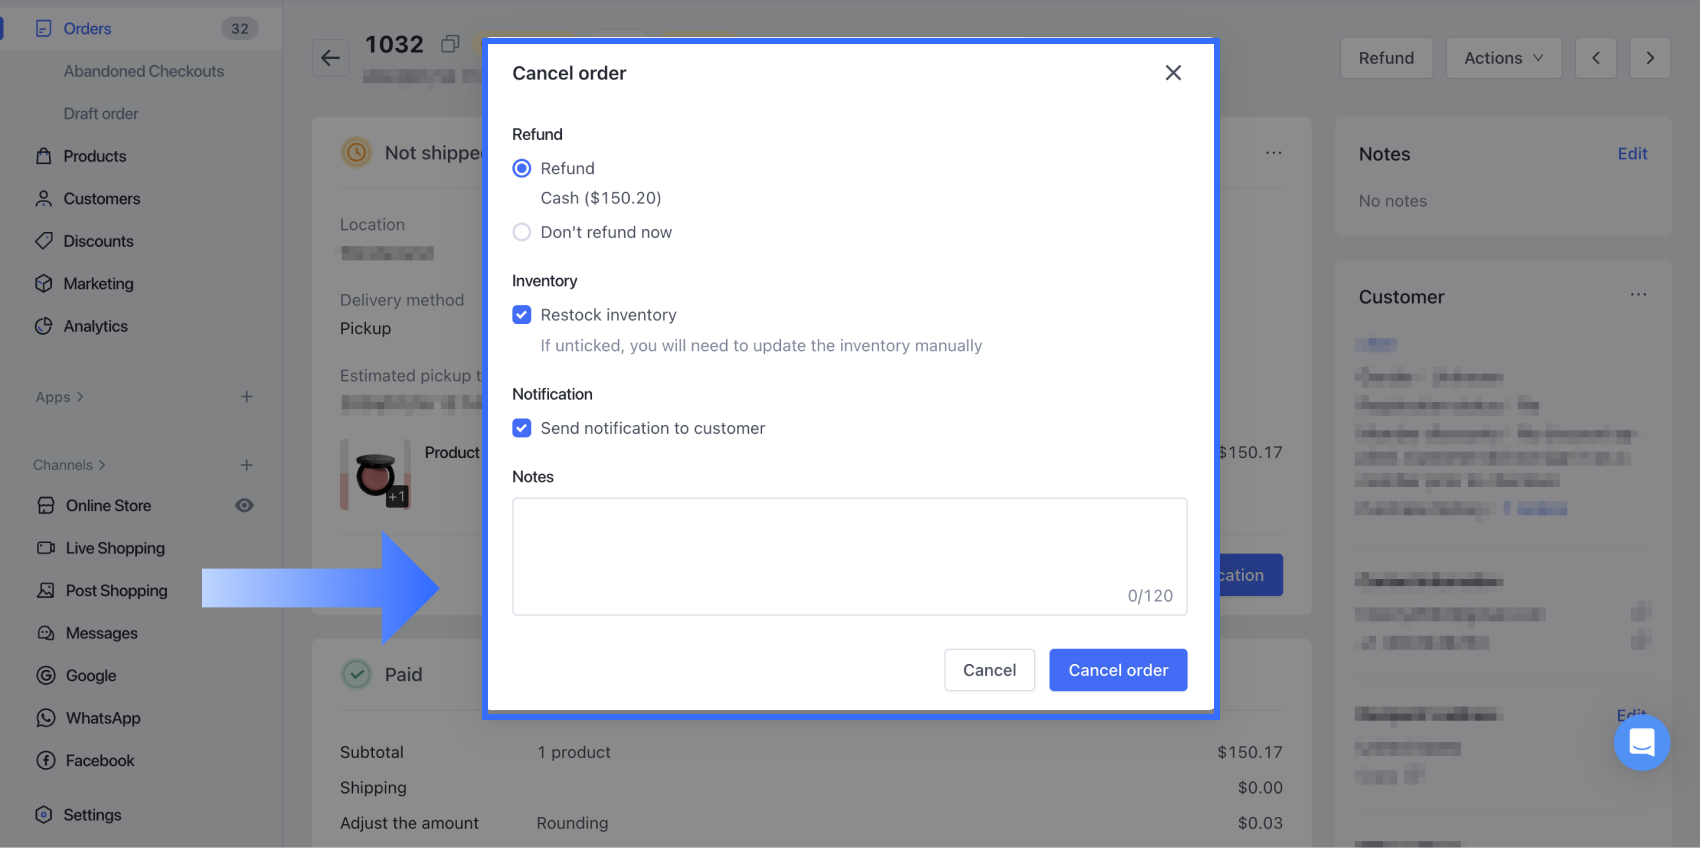Open Products in the sidebar menu
Screen dimensions: 1700x848
pos(94,156)
